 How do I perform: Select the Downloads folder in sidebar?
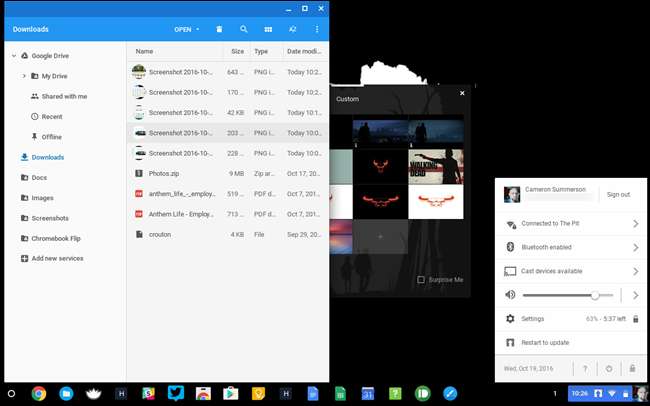click(48, 157)
